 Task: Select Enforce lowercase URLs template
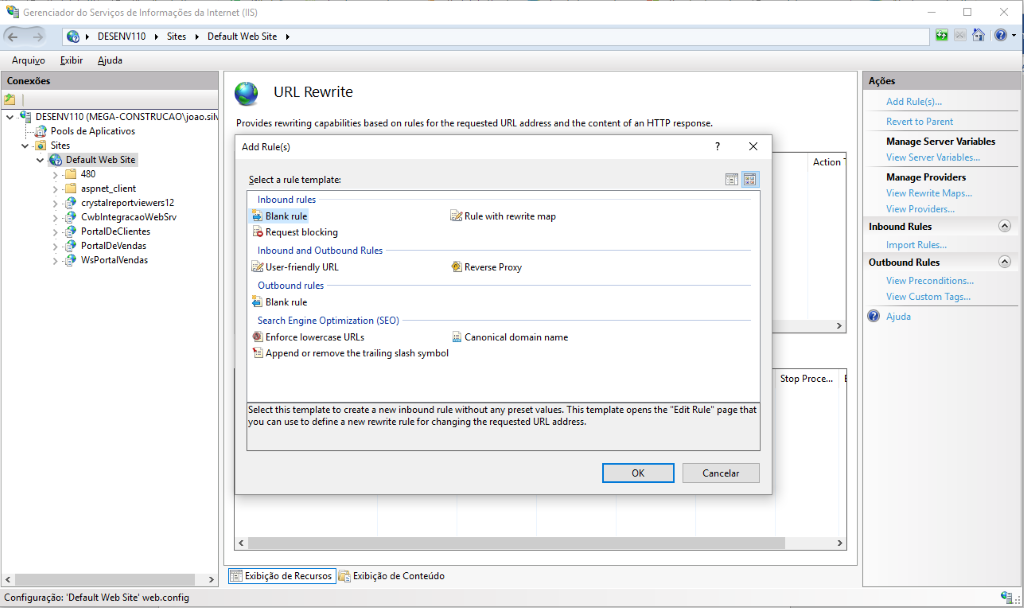pos(314,337)
